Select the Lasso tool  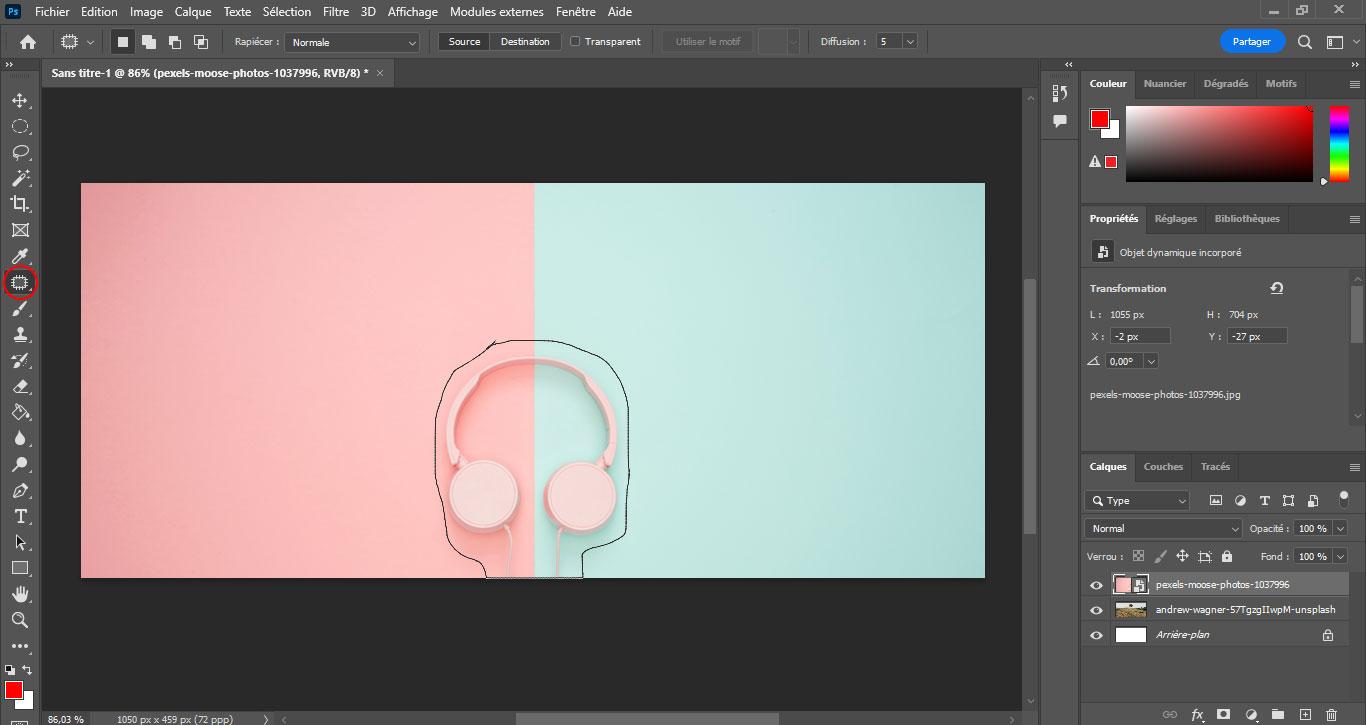coord(19,153)
